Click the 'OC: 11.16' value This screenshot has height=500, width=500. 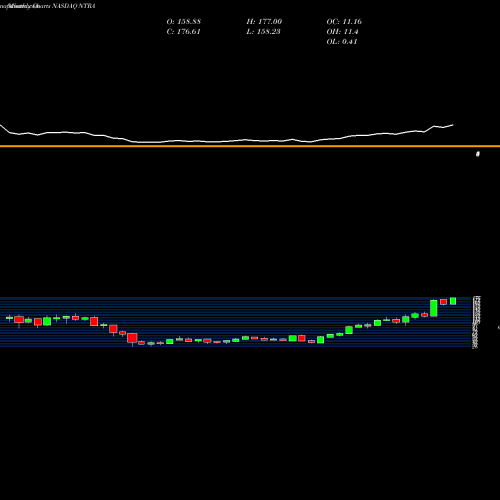(x=344, y=22)
